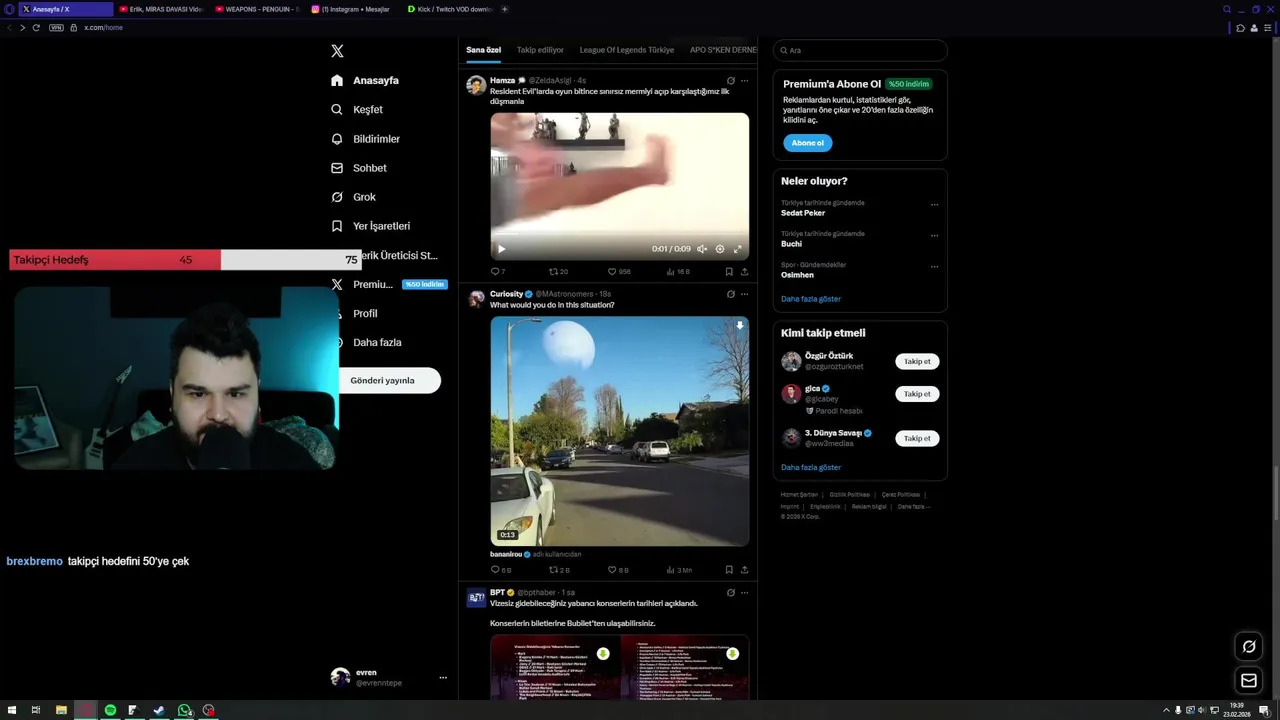Switch to Takip ediliyor tab
Screen dimensions: 1280x720
[x=540, y=50]
